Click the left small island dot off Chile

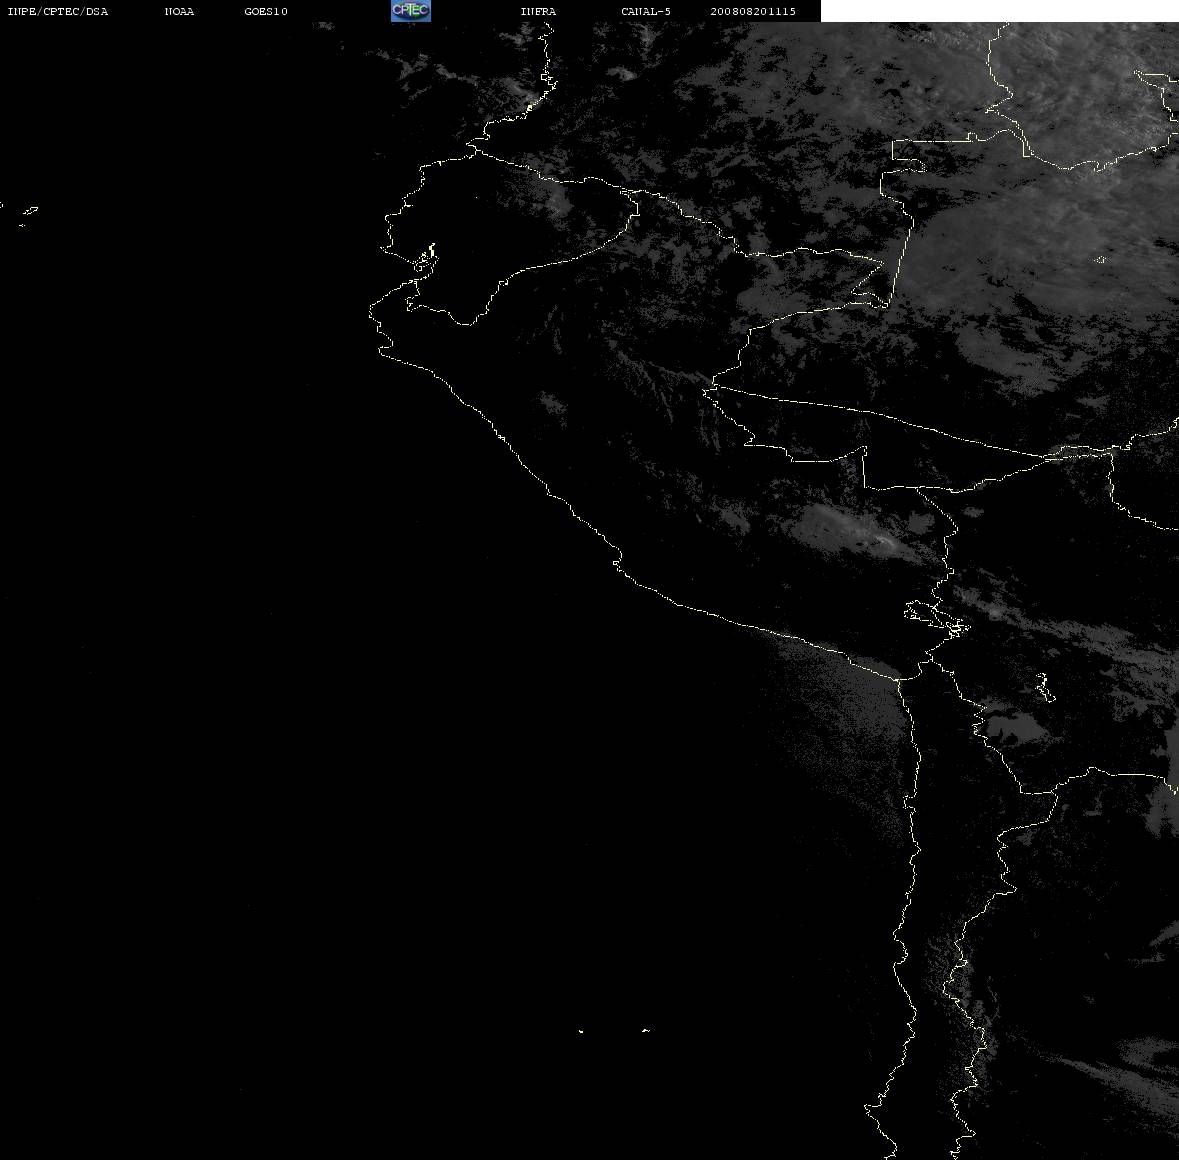click(581, 1031)
